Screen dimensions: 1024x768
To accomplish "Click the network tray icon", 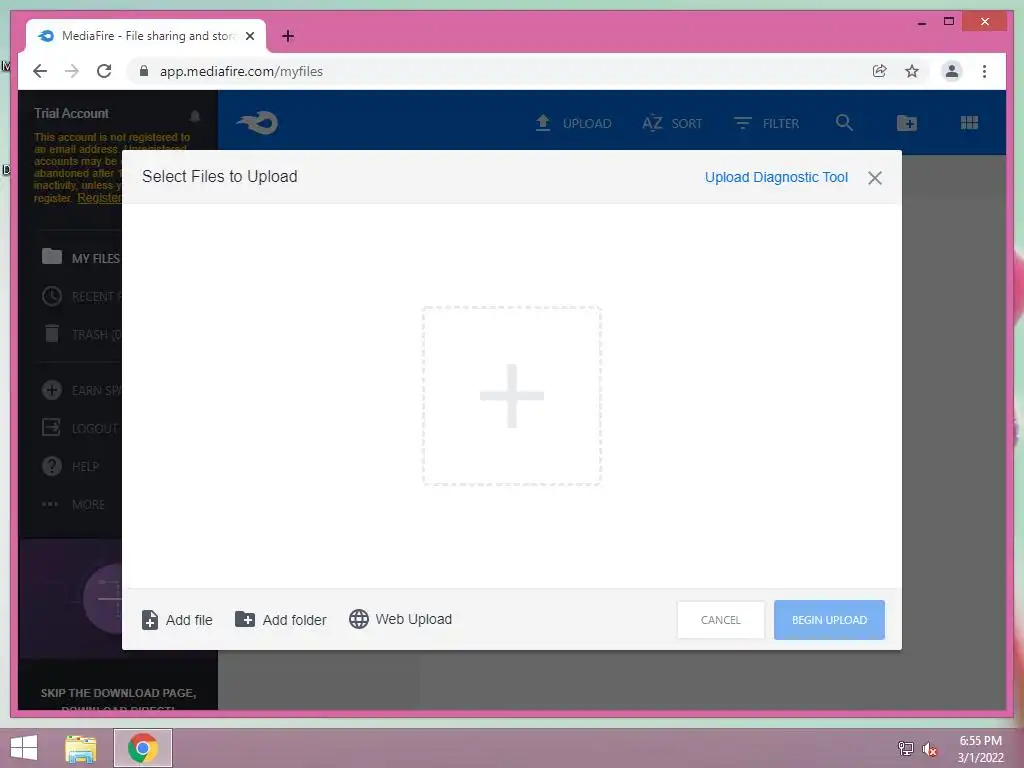I will pos(905,748).
